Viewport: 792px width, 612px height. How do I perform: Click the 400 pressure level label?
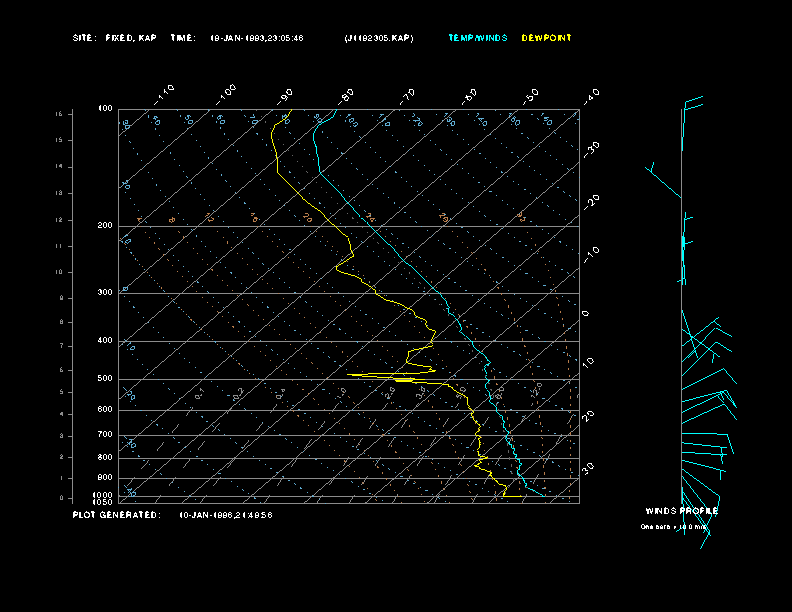[105, 340]
